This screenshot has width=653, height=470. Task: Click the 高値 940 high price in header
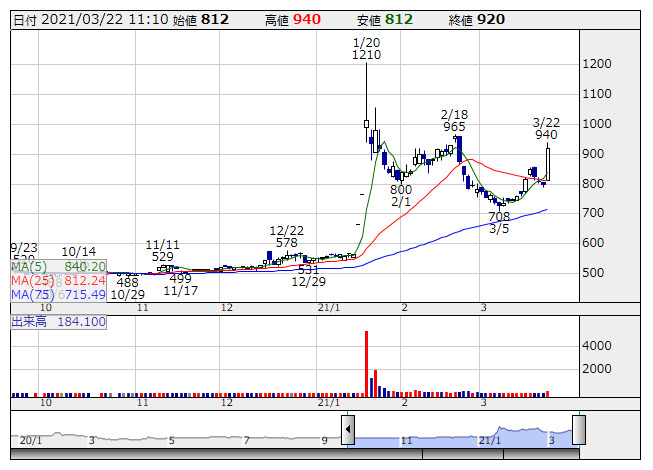[x=293, y=20]
